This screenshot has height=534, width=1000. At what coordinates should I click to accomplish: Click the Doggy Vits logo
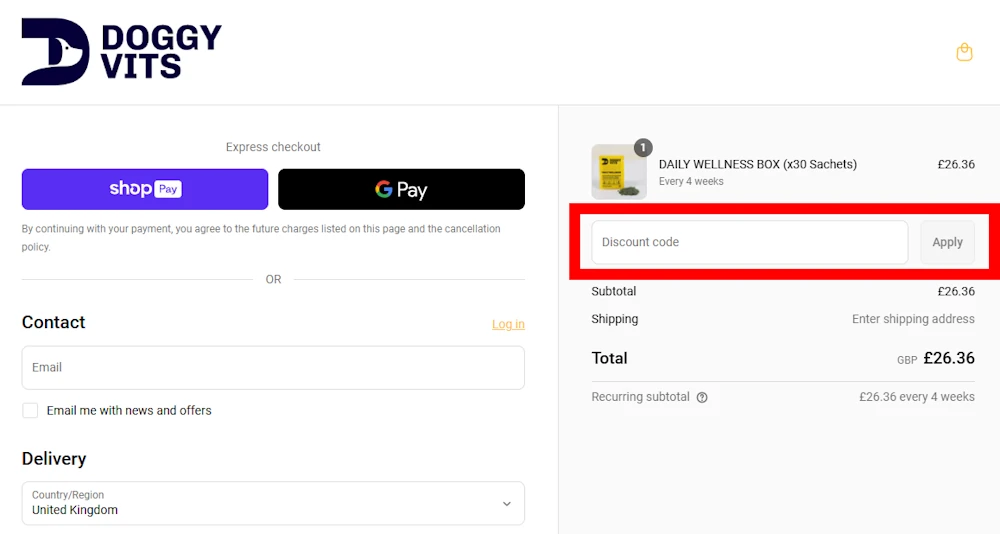pyautogui.click(x=121, y=52)
